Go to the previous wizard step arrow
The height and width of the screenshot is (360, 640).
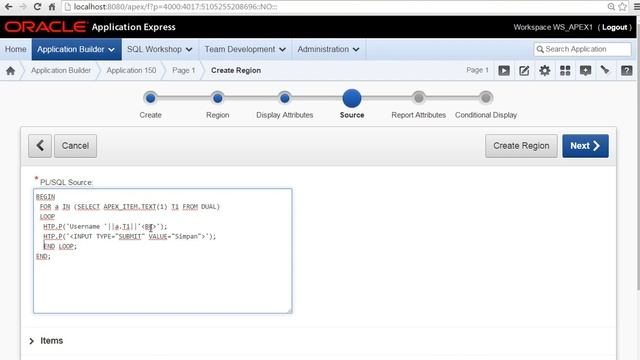coord(40,146)
